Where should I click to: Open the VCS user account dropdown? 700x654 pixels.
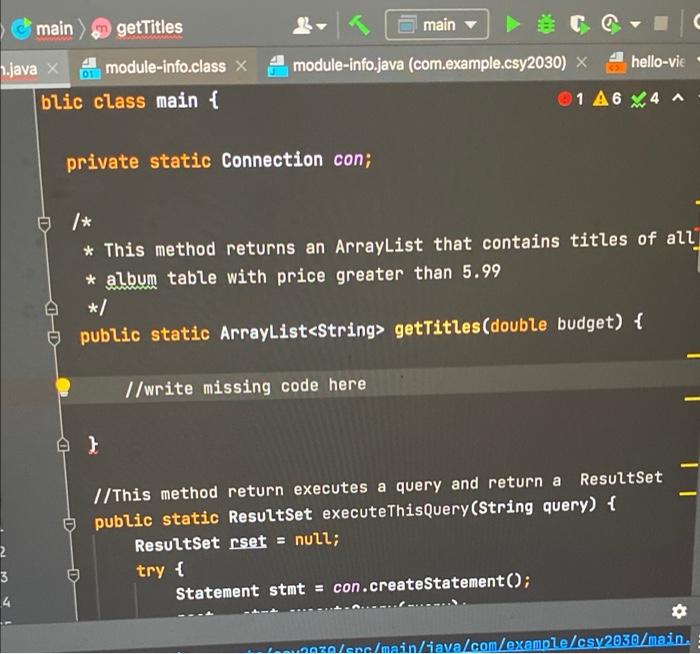(x=309, y=26)
